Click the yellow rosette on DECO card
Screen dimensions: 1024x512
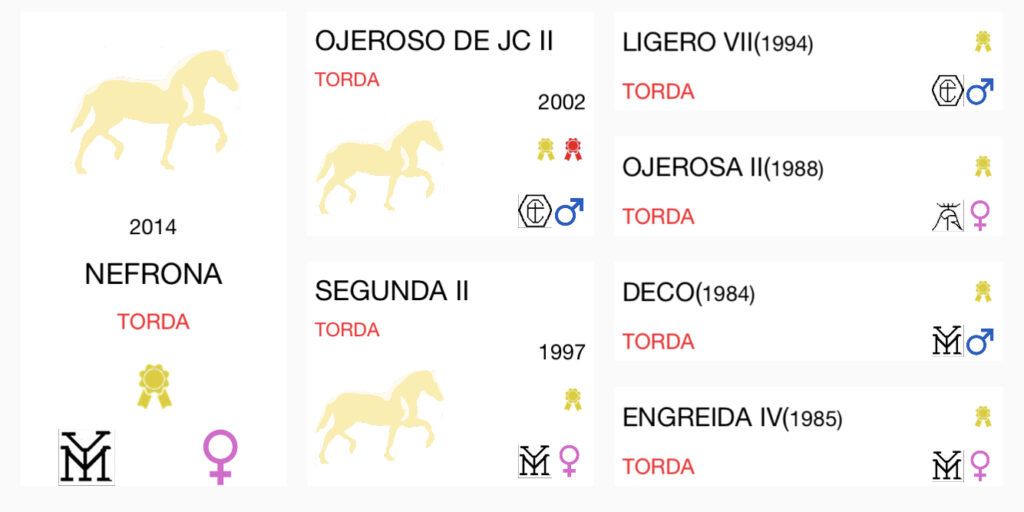tap(983, 291)
